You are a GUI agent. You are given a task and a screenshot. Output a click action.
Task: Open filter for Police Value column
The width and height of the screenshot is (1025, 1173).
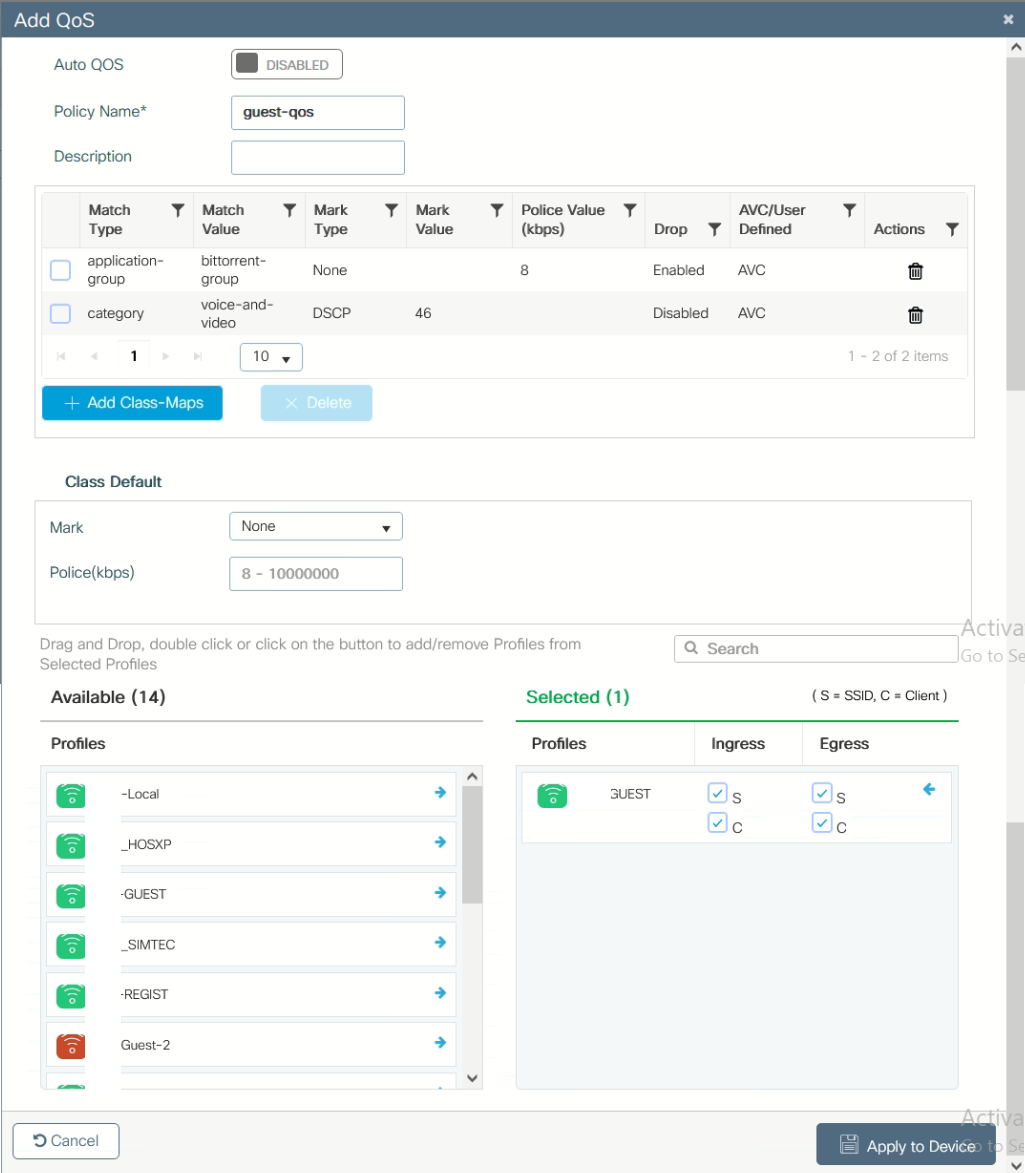pos(630,210)
